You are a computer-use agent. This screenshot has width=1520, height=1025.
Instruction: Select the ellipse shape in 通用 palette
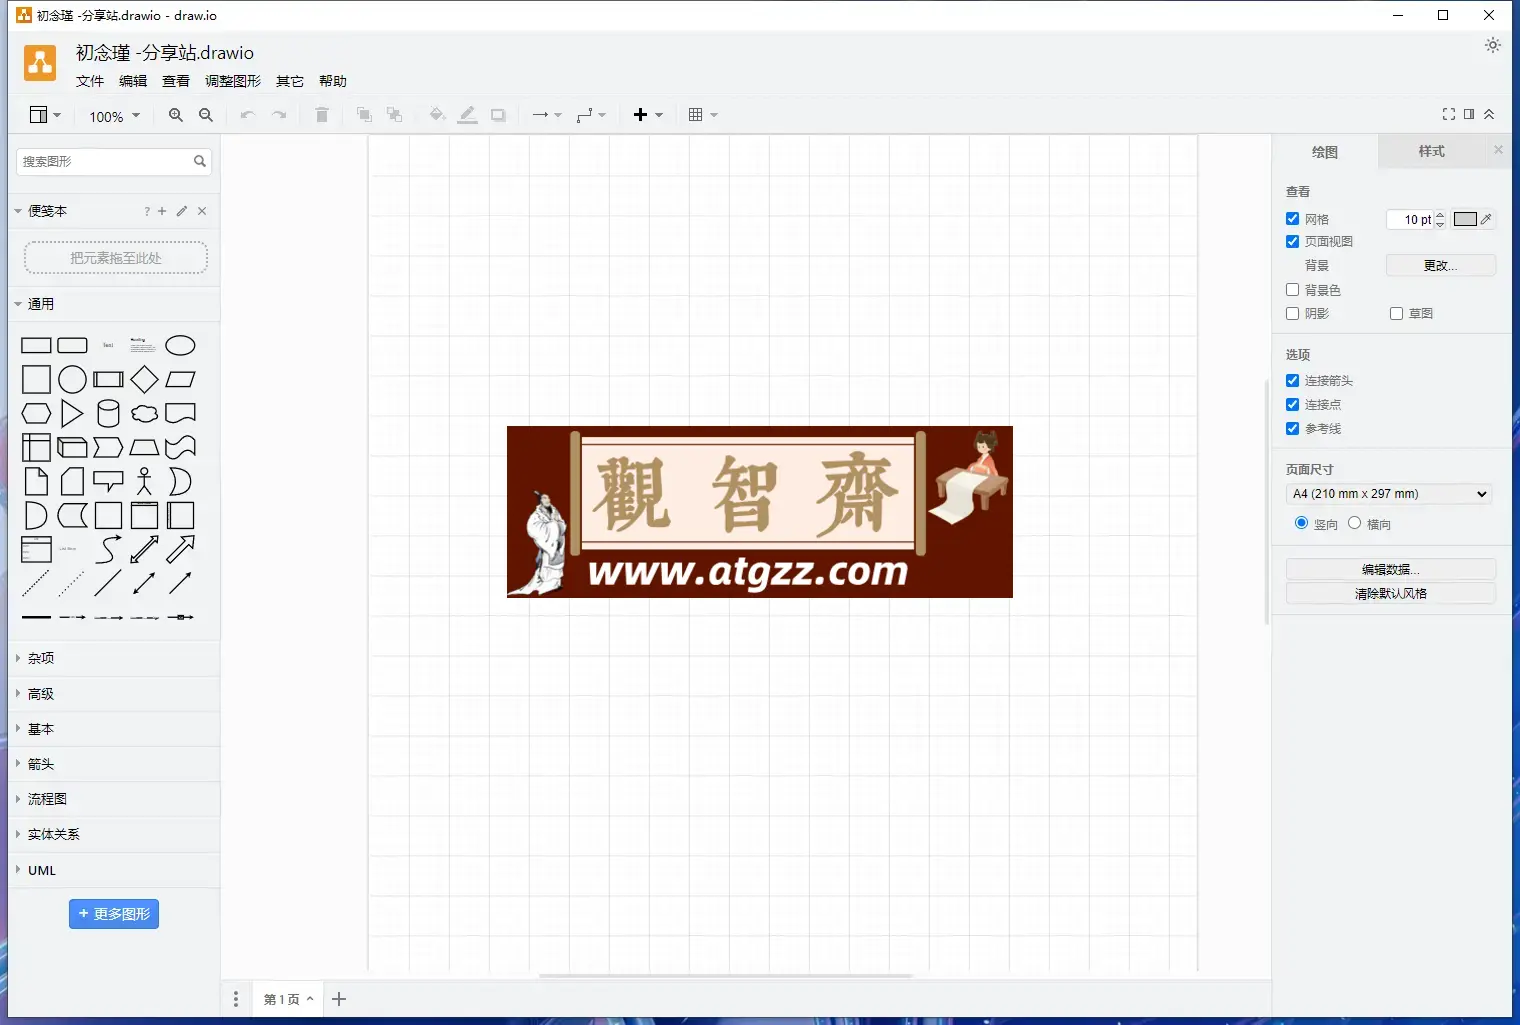click(x=180, y=346)
